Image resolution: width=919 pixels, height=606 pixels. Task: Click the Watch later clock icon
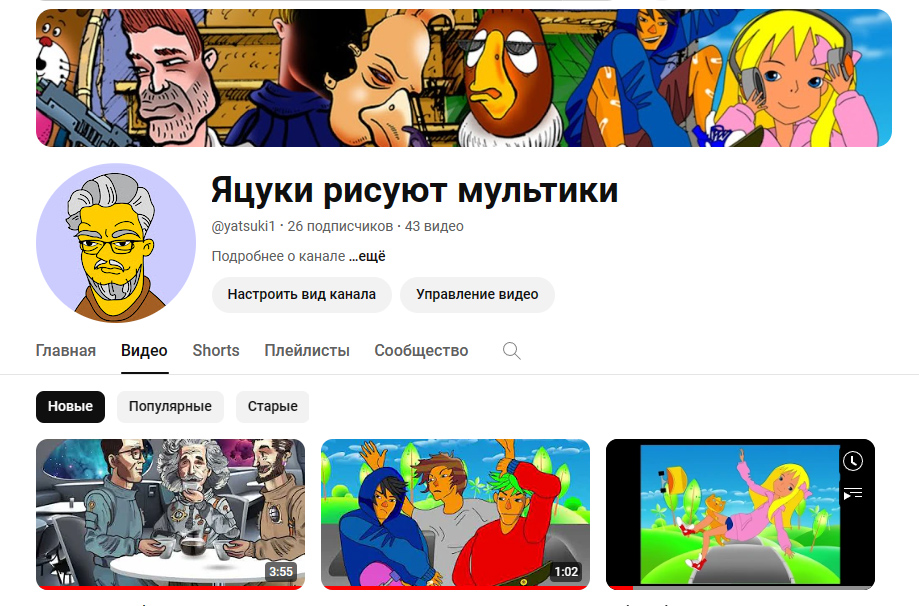pos(852,461)
